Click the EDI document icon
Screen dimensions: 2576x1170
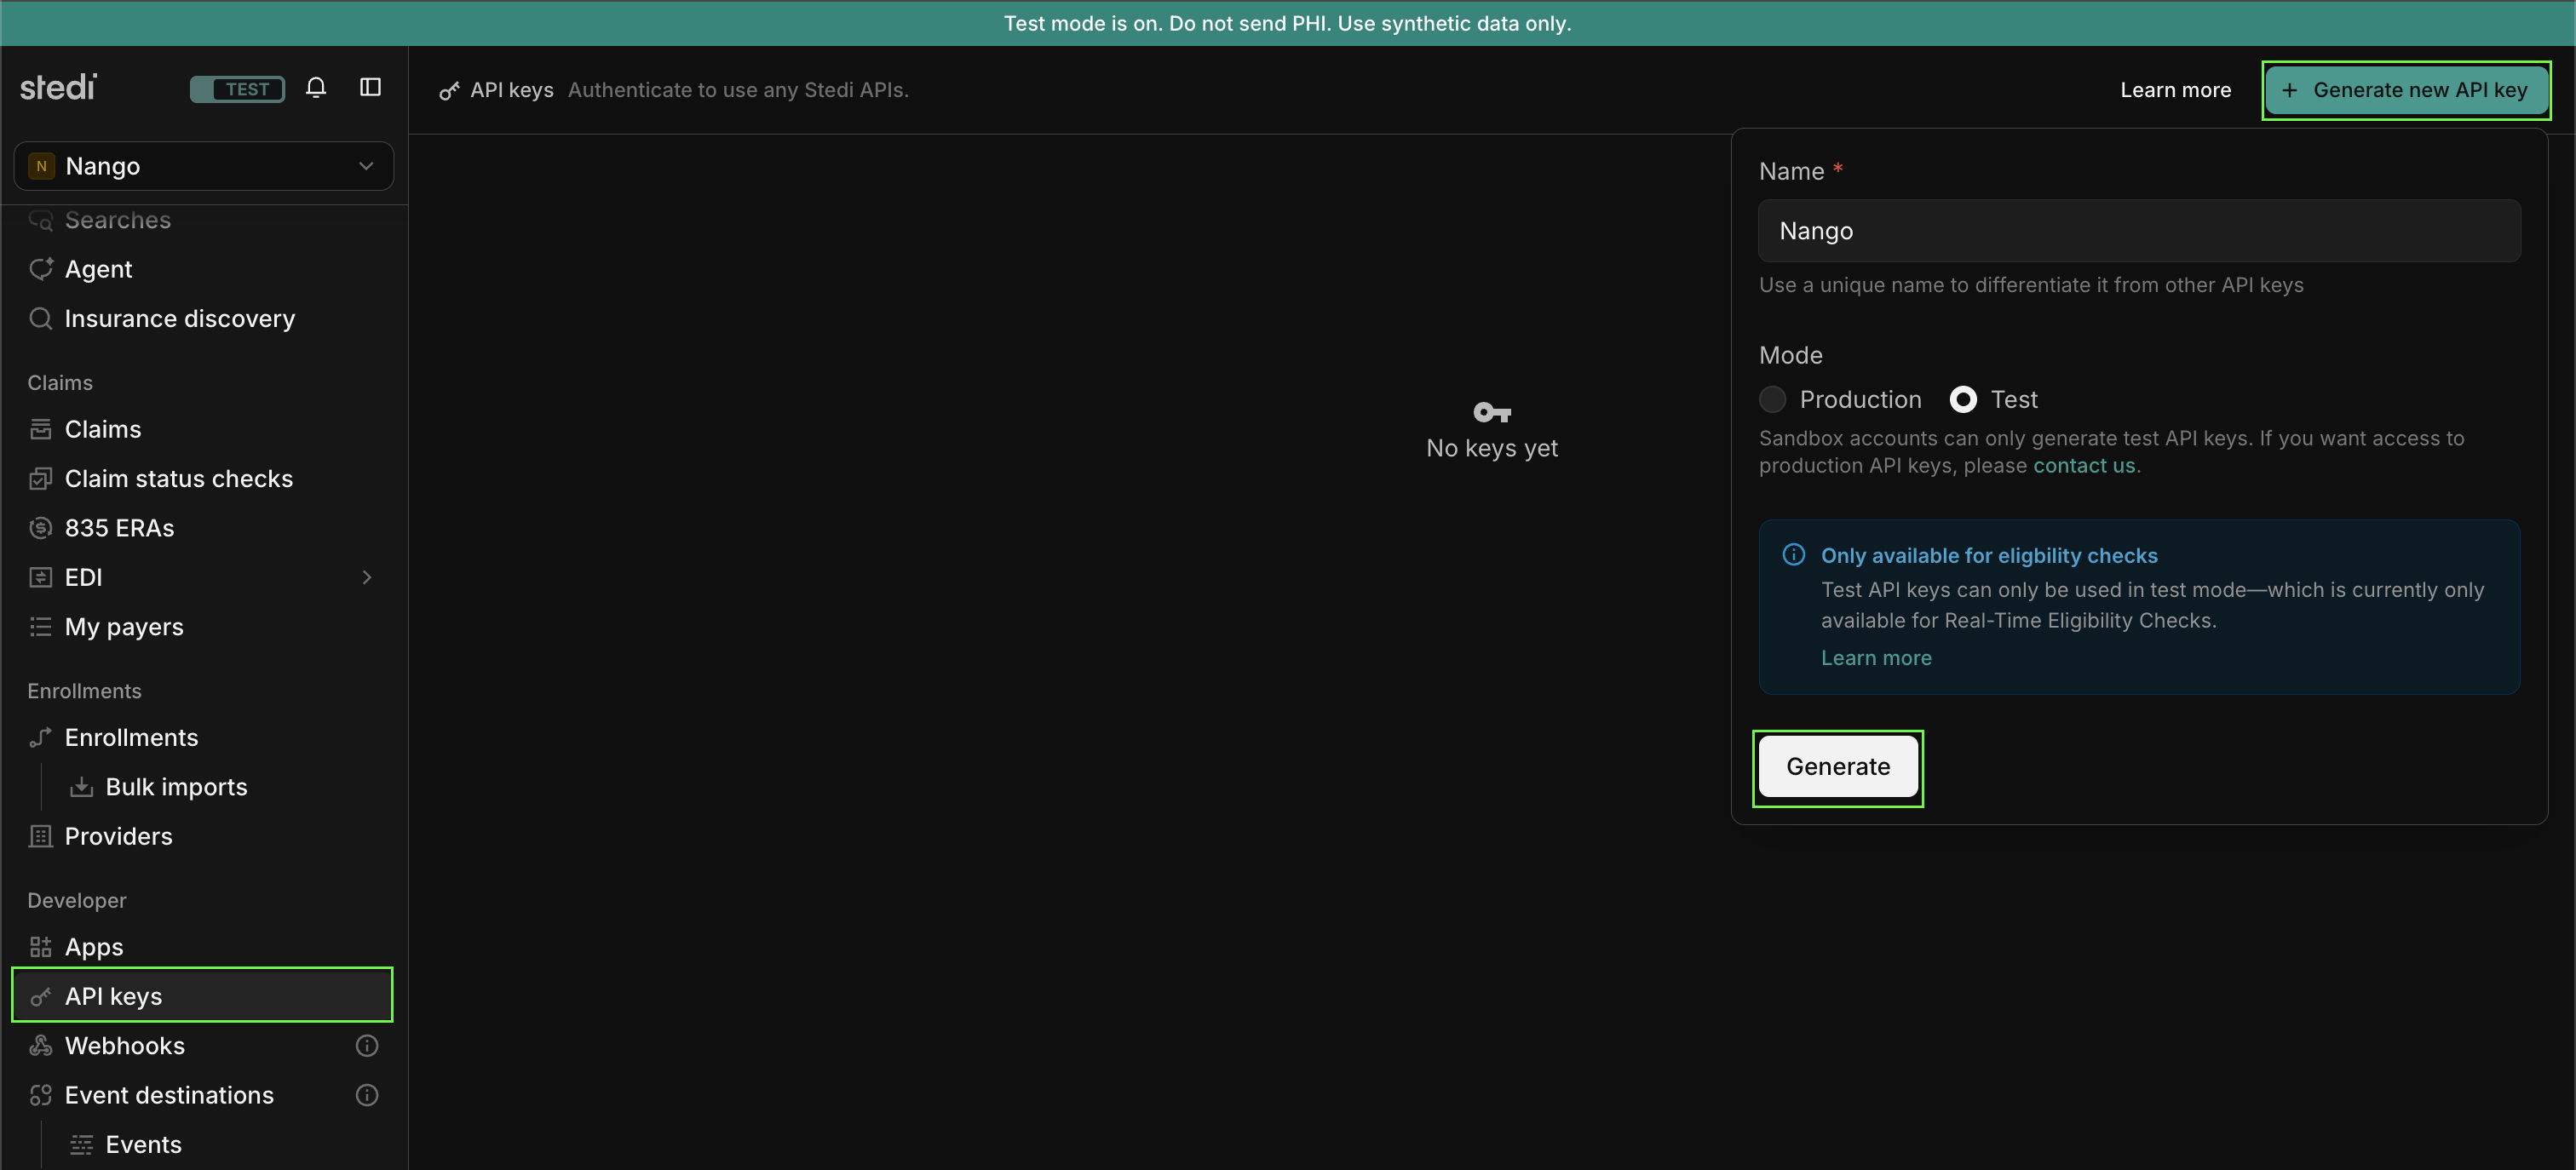(41, 577)
